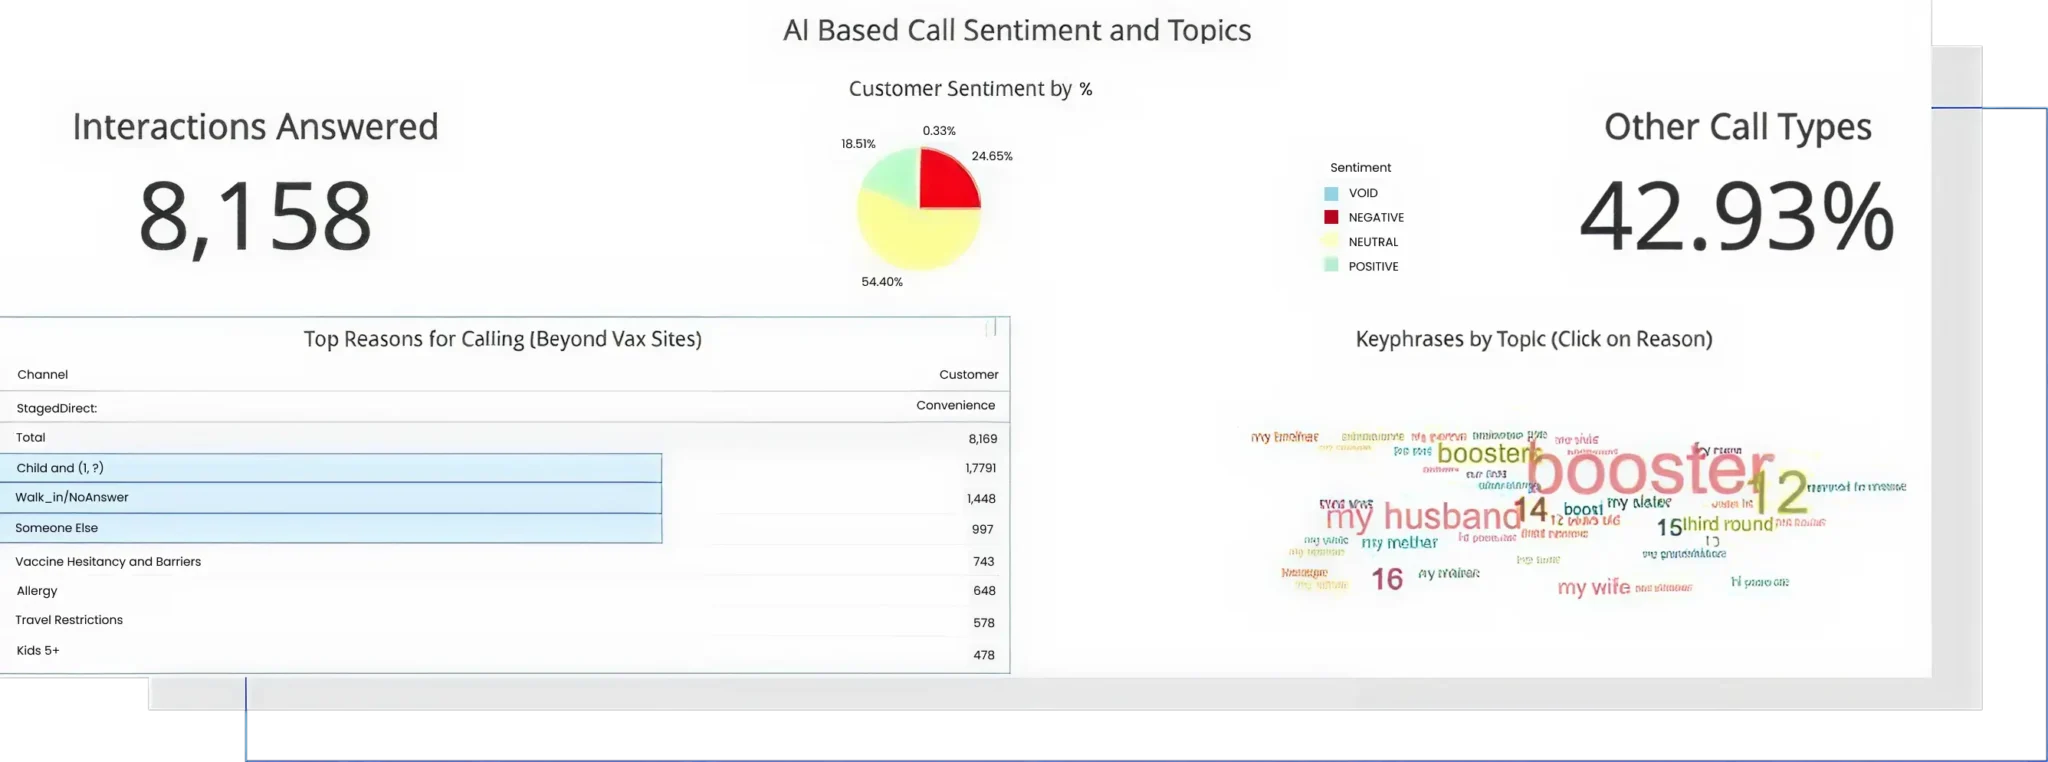2048x762 pixels.
Task: Click the Kids 5+ reason row
Action: (505, 651)
